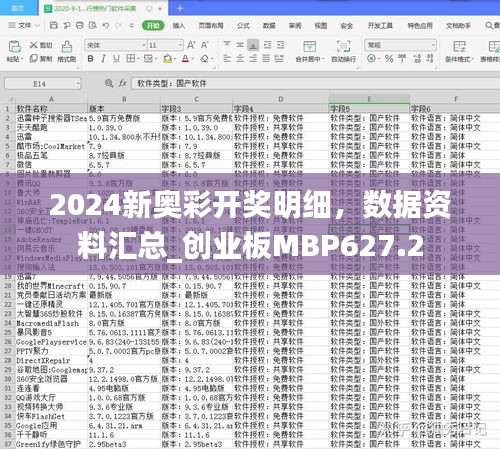Toggle bottom vertical alignment (highlighted)
The image size is (500, 449).
[x=253, y=45]
